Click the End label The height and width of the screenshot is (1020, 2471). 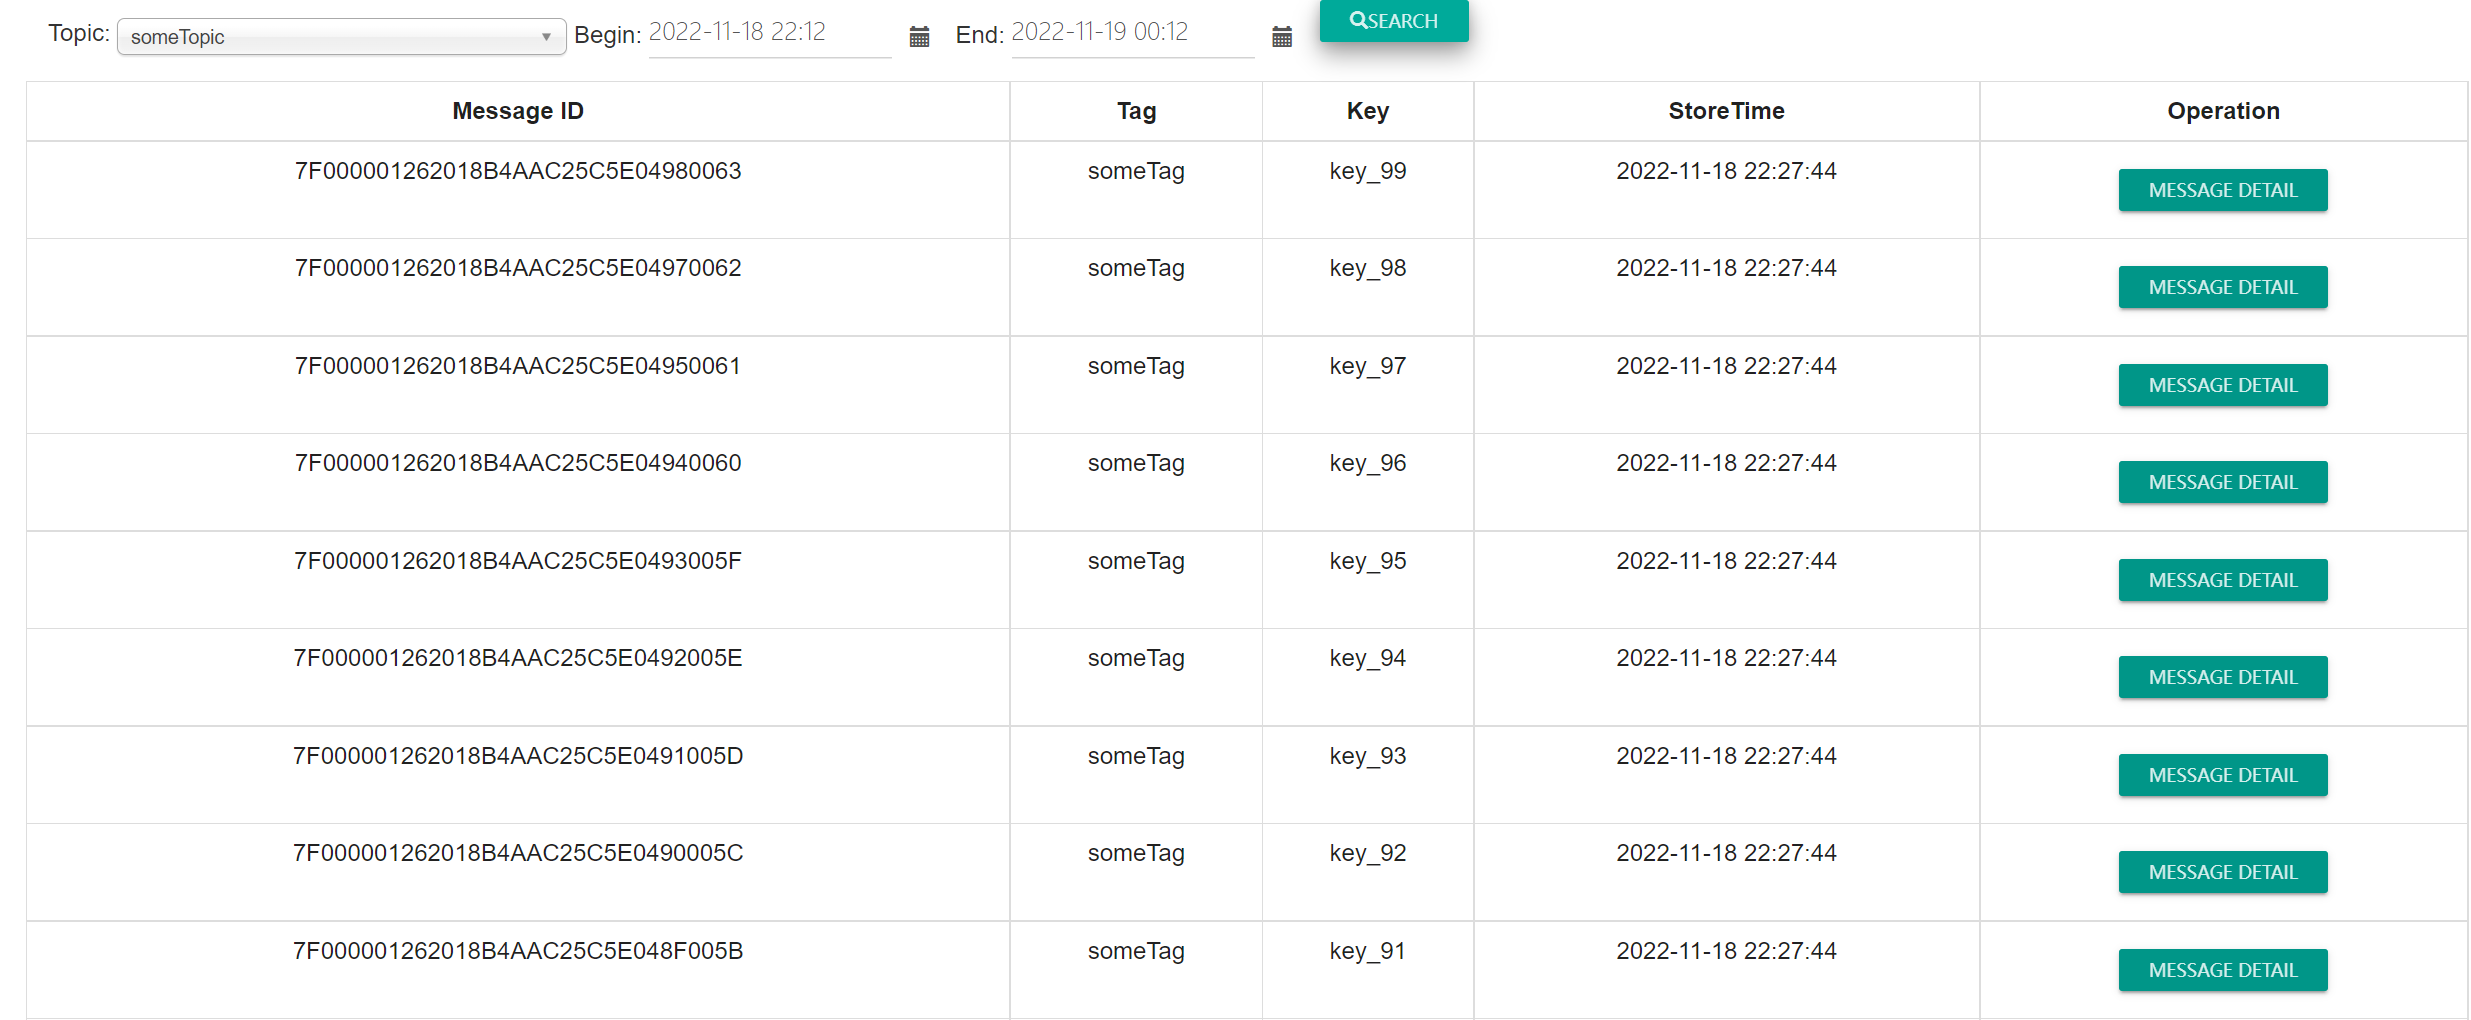point(979,35)
